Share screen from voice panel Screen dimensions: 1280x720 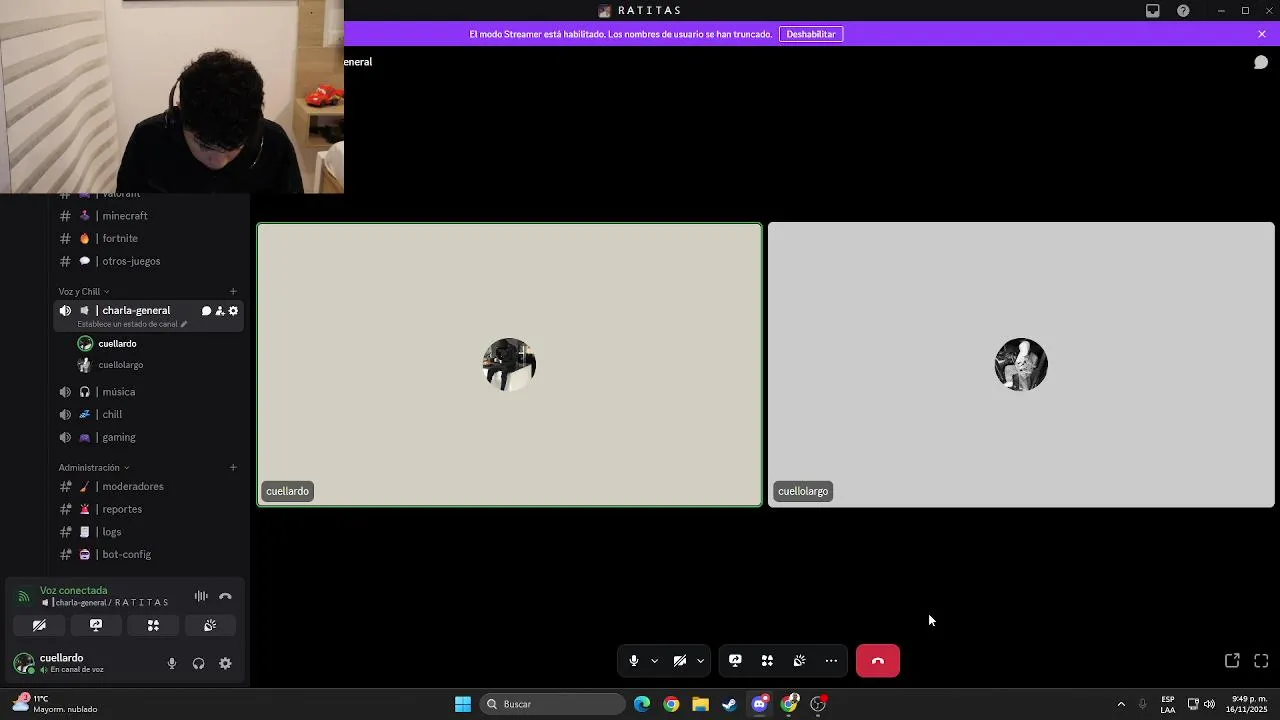click(x=96, y=625)
